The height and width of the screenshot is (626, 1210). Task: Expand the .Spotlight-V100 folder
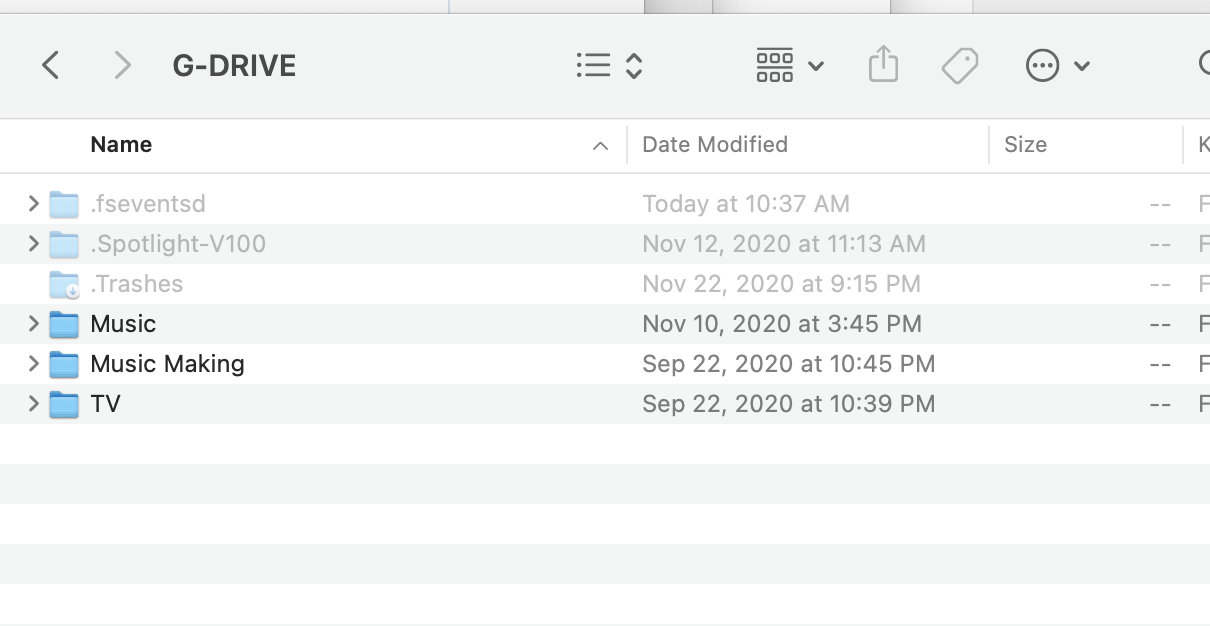click(x=33, y=243)
